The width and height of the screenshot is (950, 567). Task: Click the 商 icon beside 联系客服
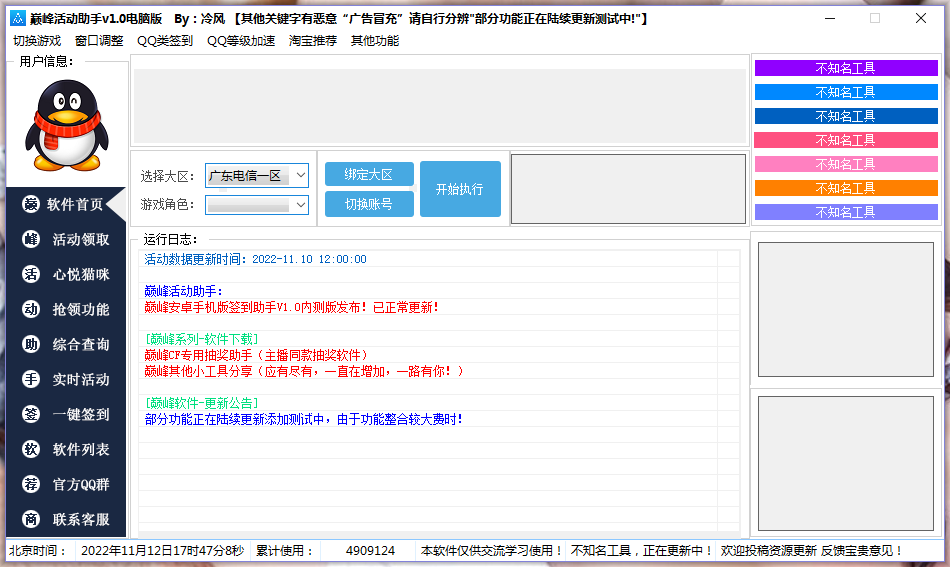point(31,519)
